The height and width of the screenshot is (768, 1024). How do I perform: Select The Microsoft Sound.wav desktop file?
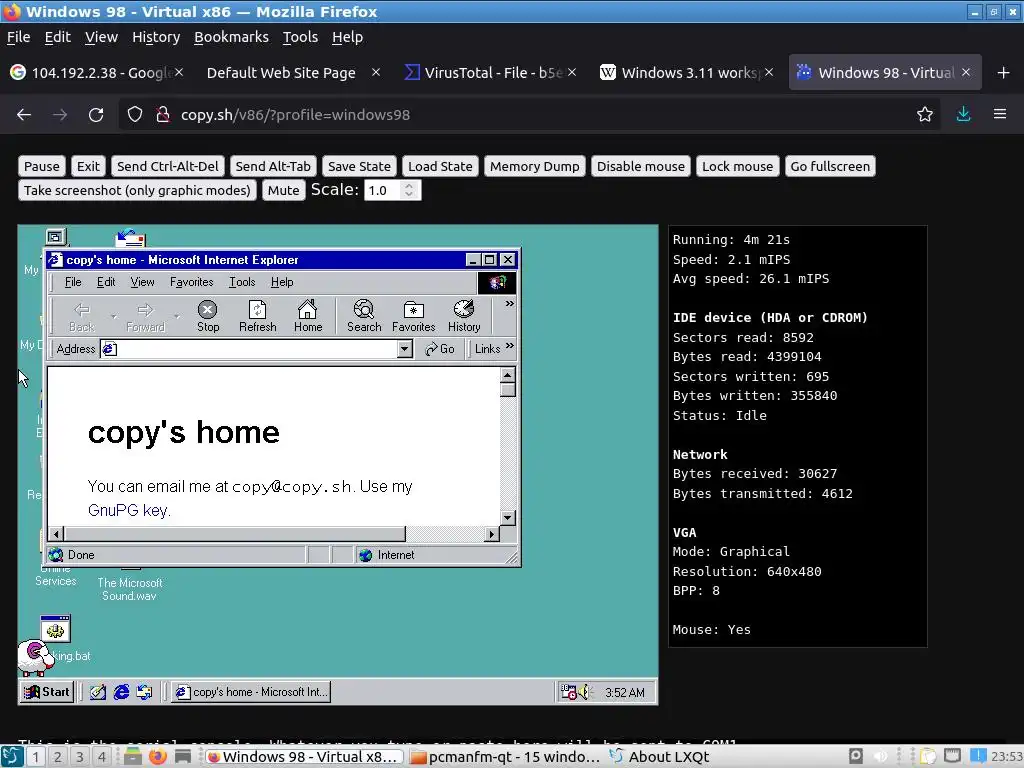tap(129, 589)
